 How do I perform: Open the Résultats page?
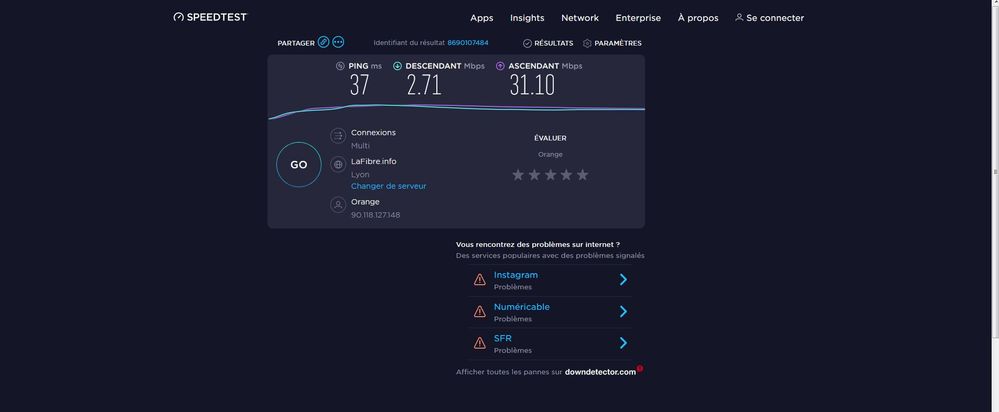tap(554, 43)
